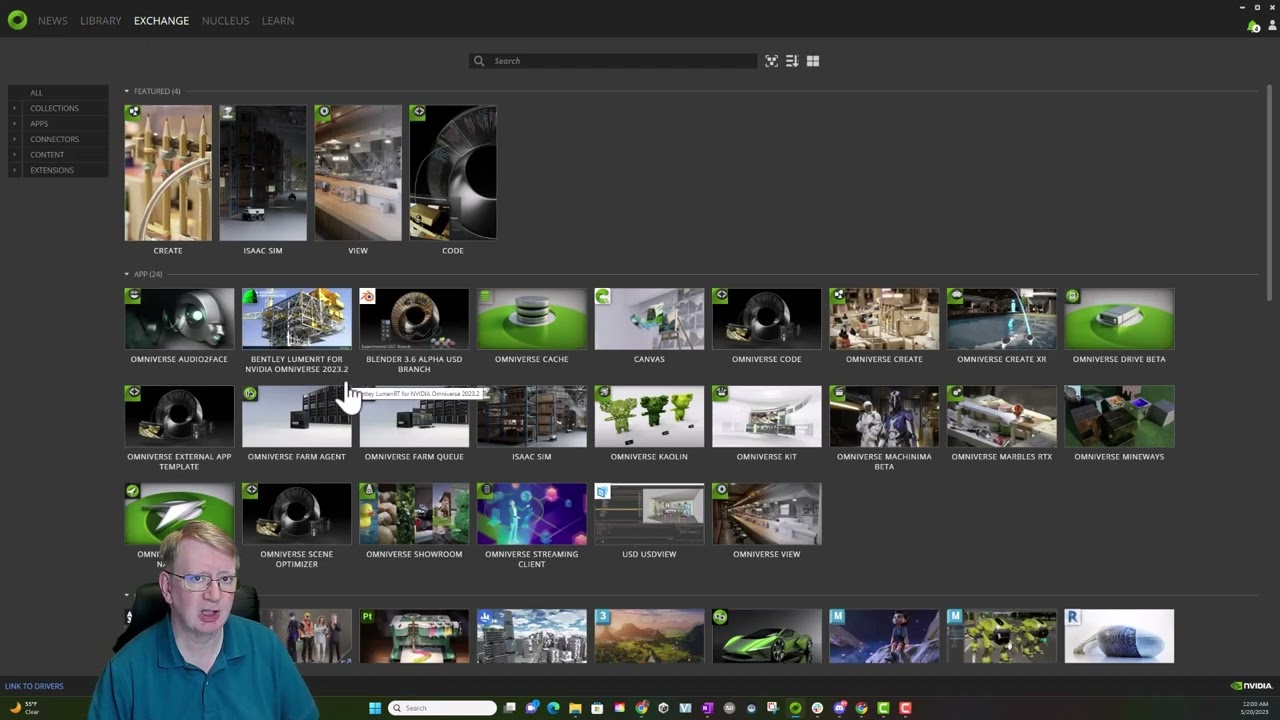Click the Link to Drivers link
The height and width of the screenshot is (720, 1280).
(x=34, y=686)
